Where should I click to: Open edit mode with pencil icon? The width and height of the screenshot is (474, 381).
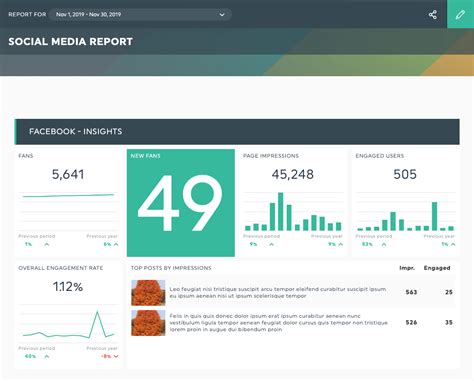460,14
